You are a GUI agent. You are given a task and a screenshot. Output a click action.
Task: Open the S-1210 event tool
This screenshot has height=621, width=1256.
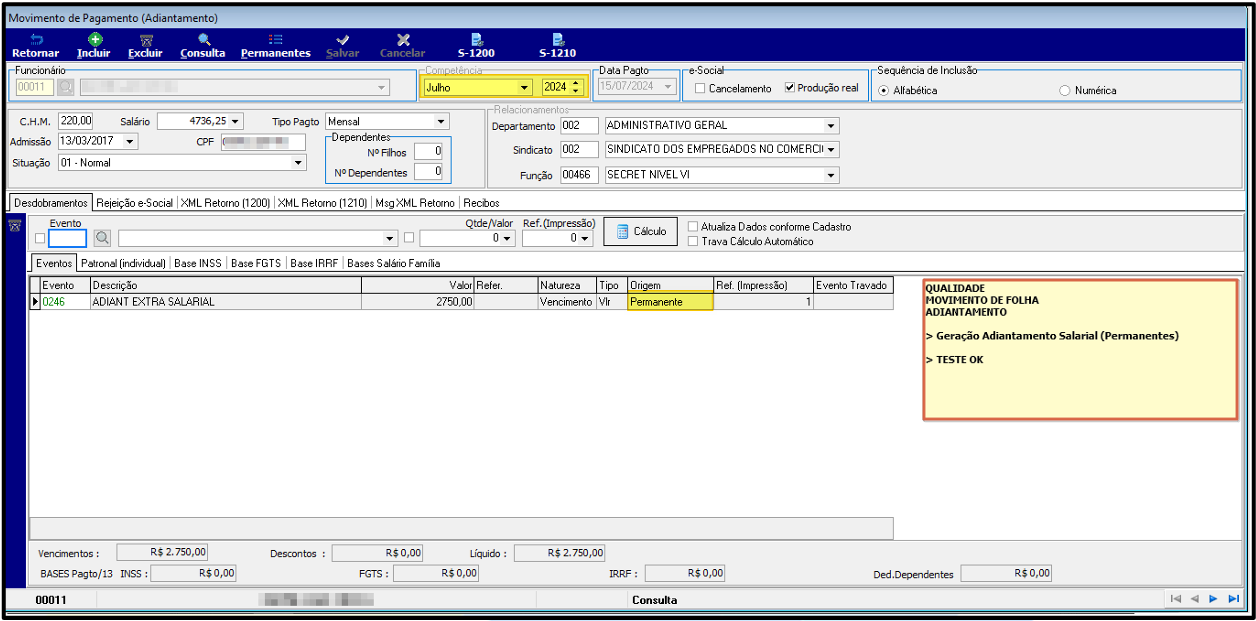[x=557, y=46]
